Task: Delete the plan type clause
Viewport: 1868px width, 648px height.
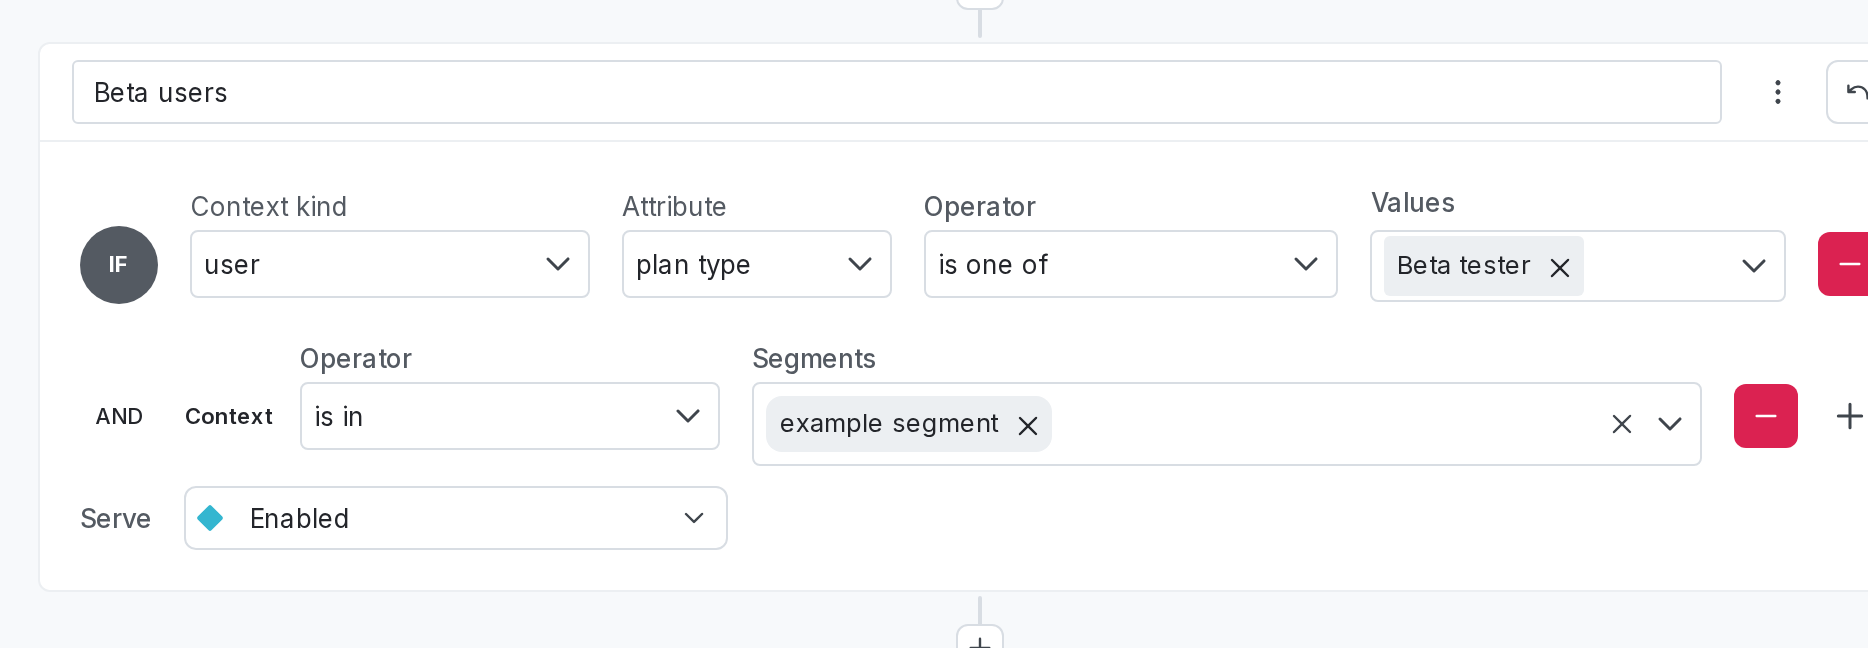Action: click(1846, 264)
